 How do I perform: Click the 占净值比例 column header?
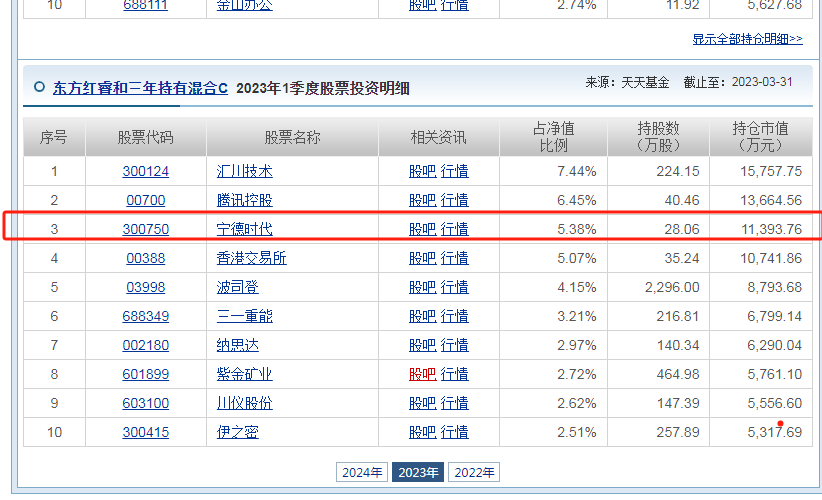click(554, 137)
